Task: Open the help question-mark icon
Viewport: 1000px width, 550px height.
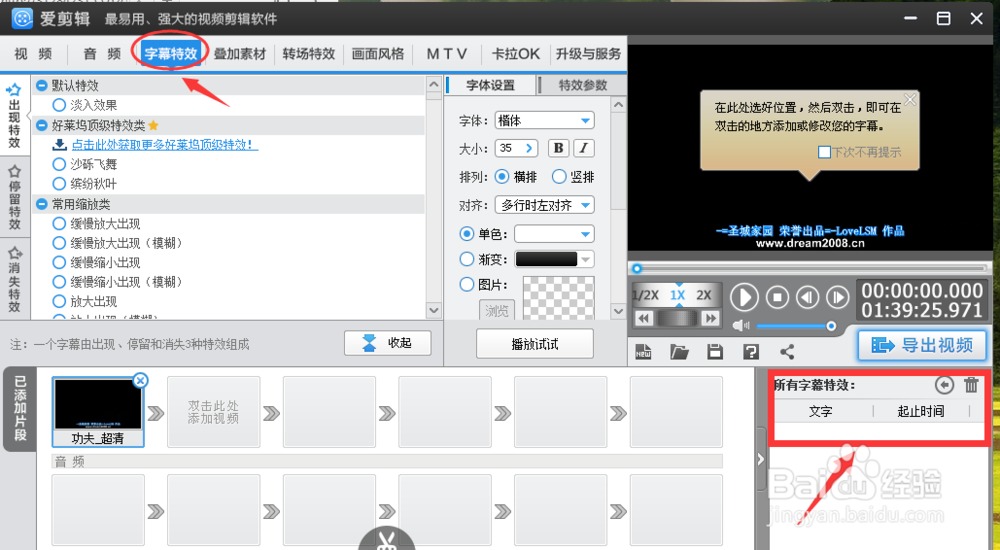Action: 751,352
